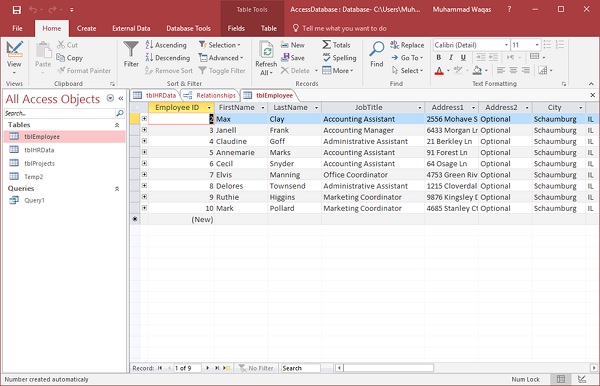Screen dimensions: 600x386
Task: Switch to Design View in status bar
Action: click(582, 379)
